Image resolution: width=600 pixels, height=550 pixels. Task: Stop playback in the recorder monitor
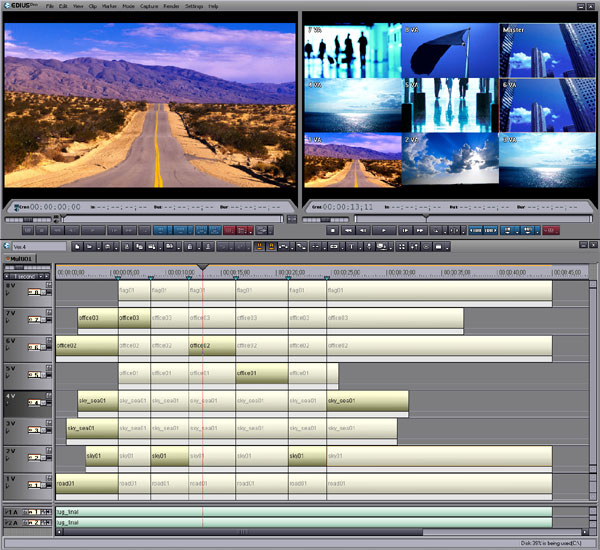tap(333, 230)
